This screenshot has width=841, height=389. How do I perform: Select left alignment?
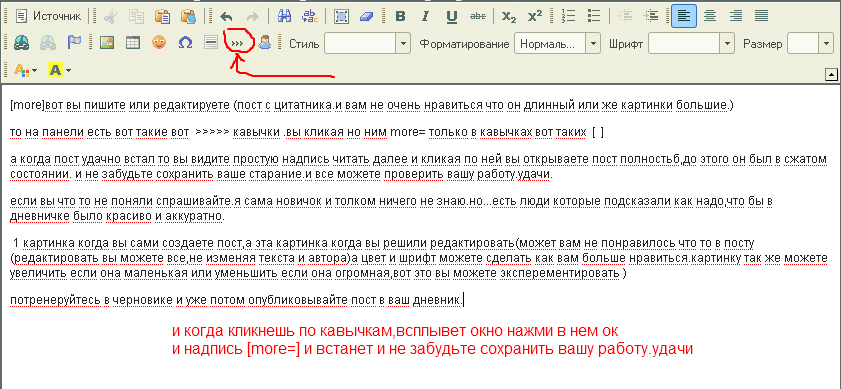point(684,16)
